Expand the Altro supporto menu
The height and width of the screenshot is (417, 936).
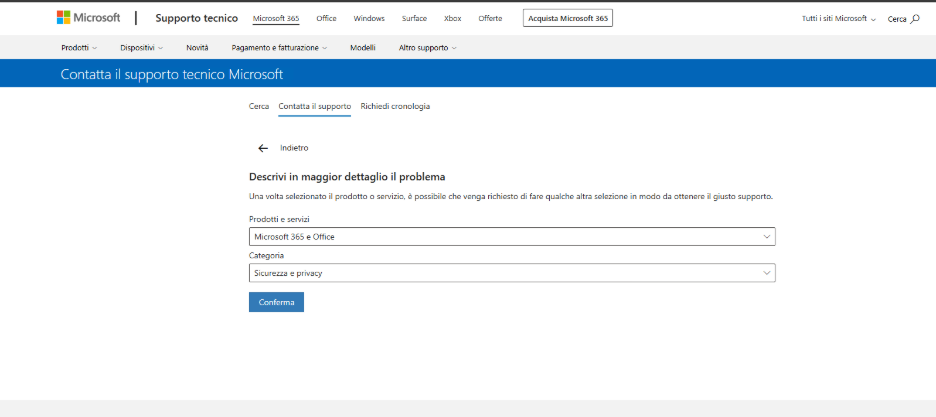pyautogui.click(x=427, y=48)
